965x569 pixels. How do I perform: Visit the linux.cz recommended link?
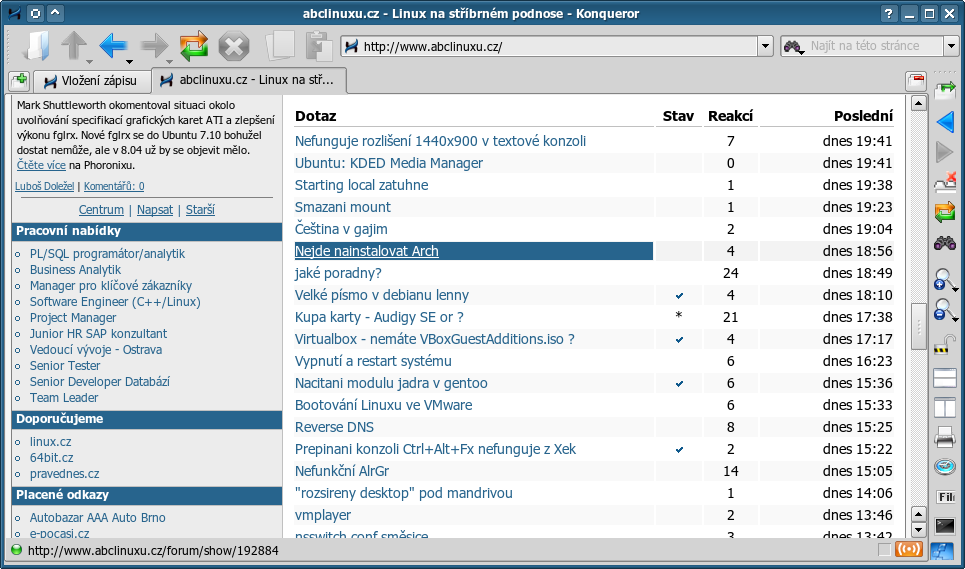click(x=50, y=442)
